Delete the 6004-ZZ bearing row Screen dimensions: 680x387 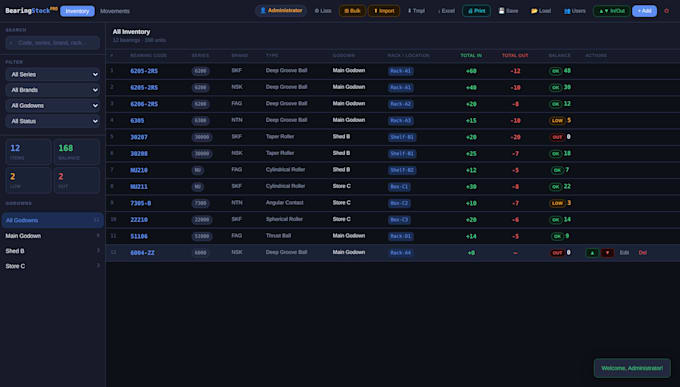(x=642, y=253)
